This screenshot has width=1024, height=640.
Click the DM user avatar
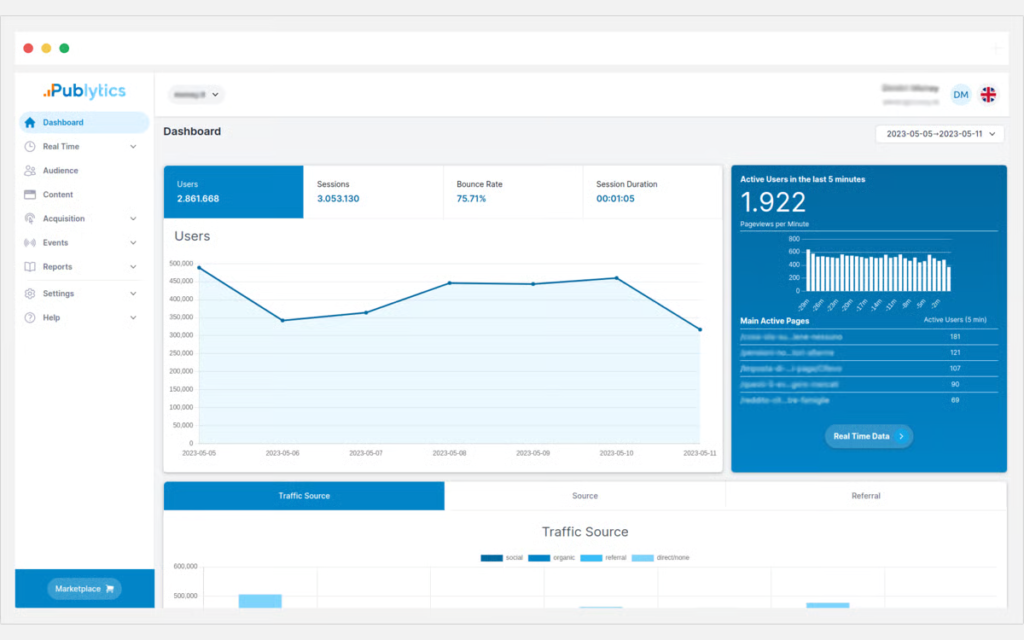(961, 95)
